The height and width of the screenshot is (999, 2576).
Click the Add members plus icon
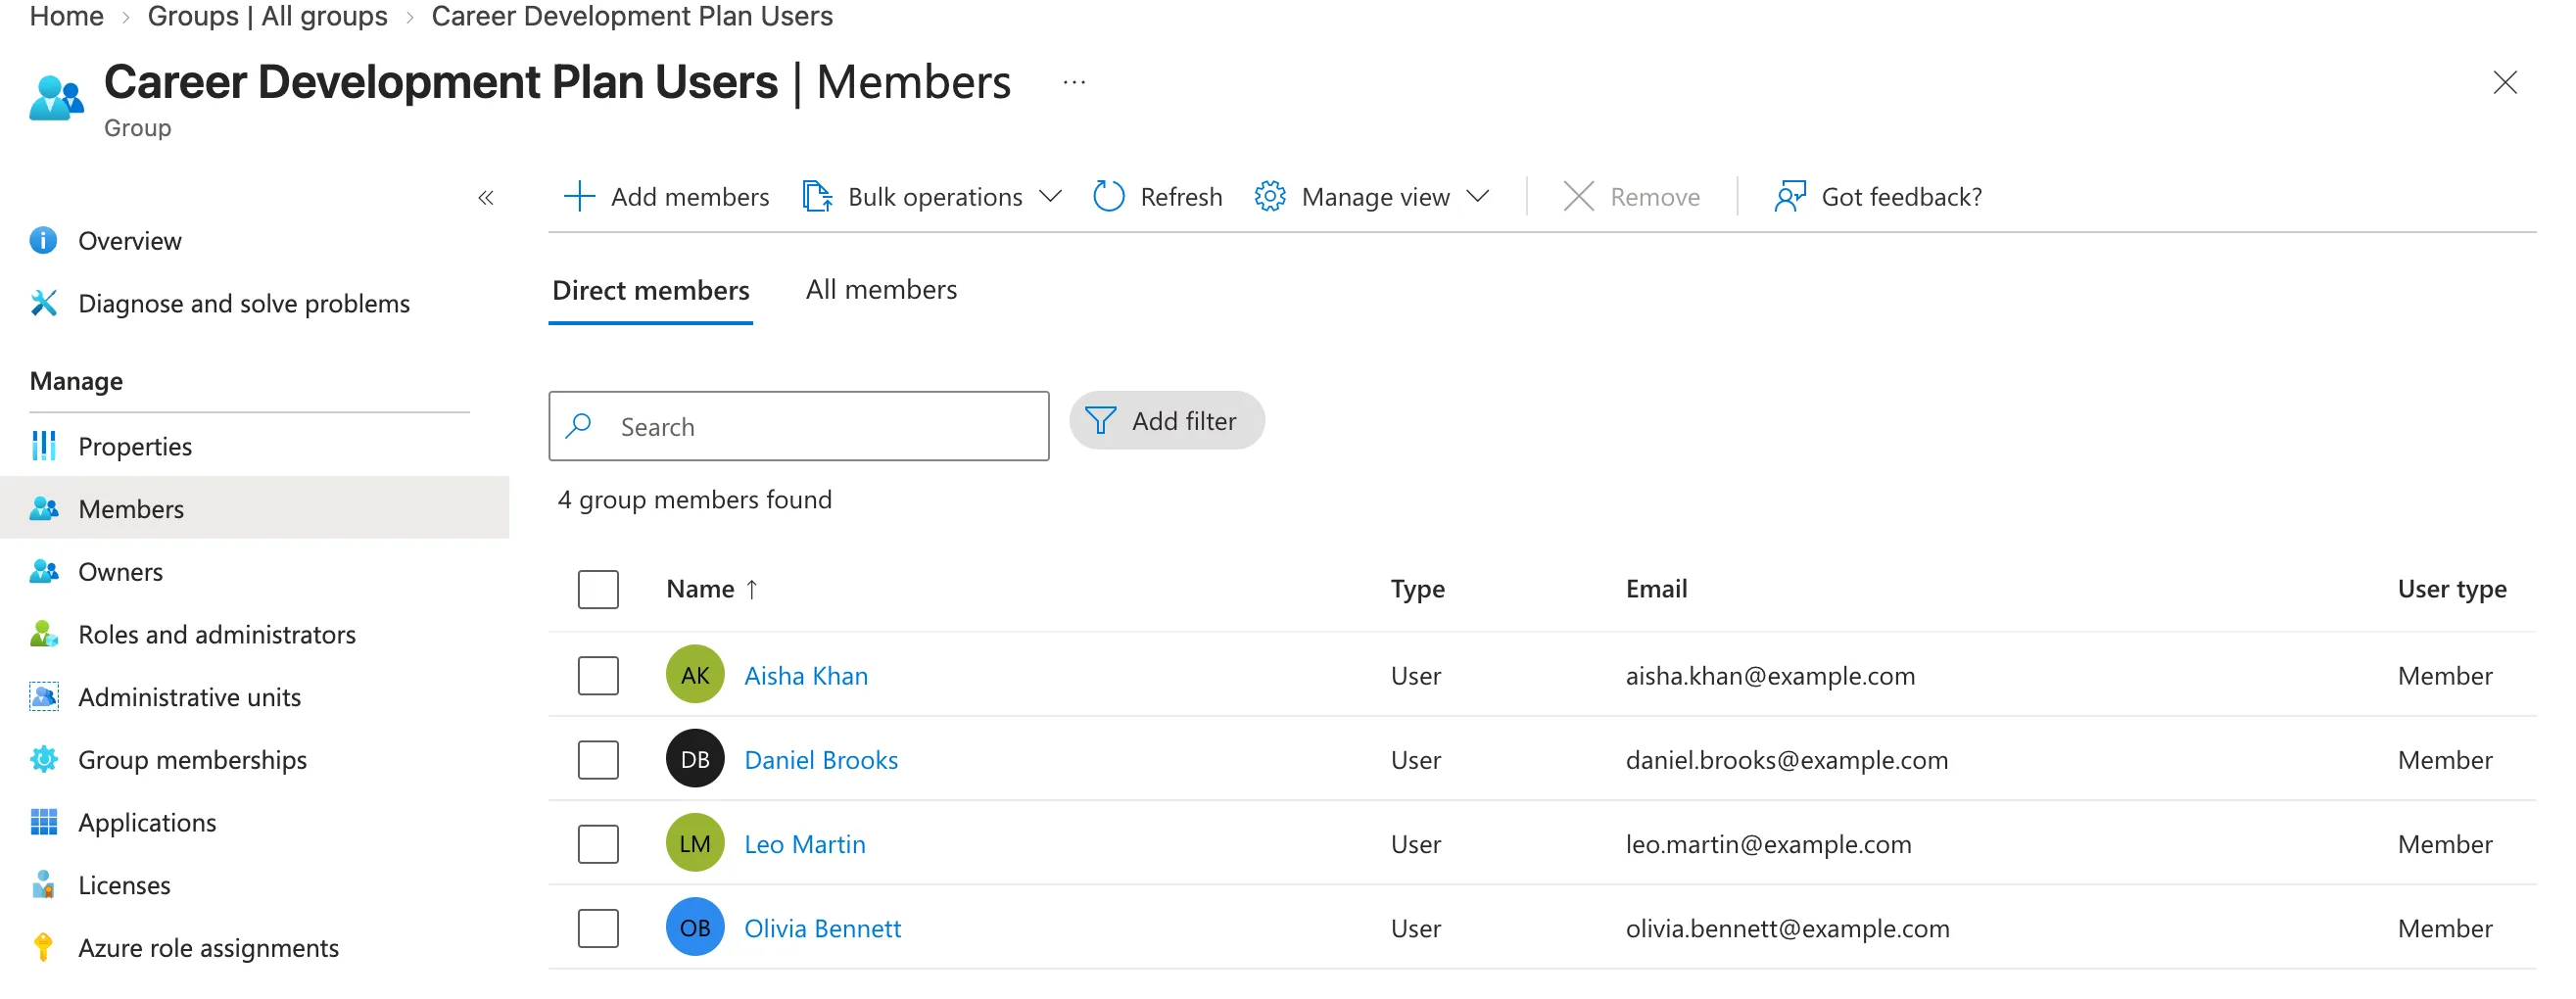coord(580,197)
